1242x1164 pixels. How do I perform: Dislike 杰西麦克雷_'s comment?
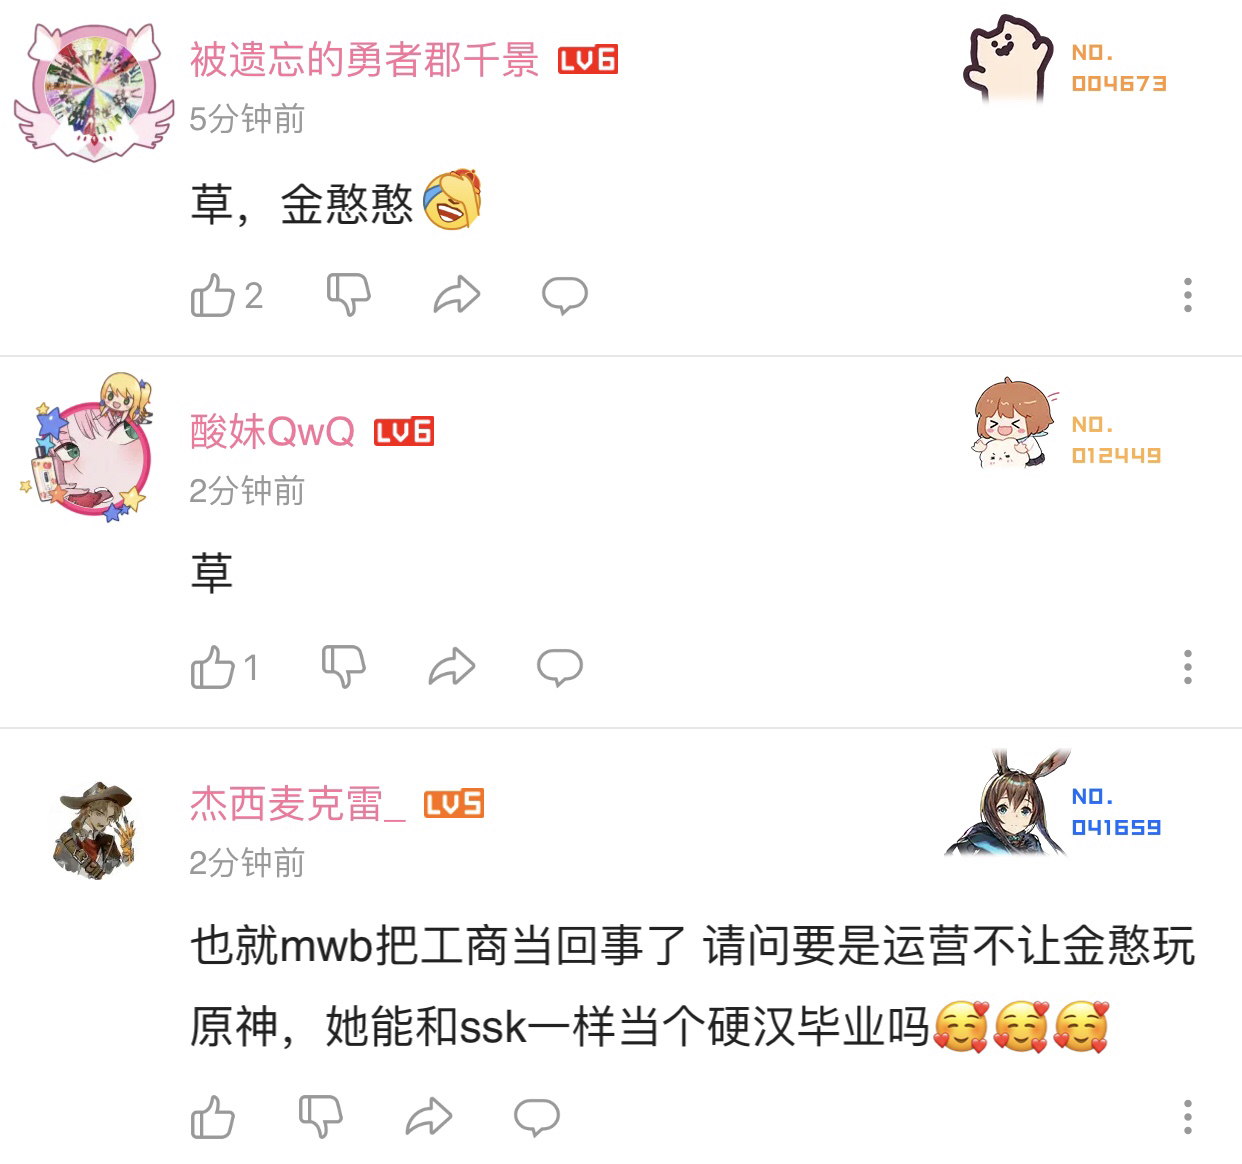pyautogui.click(x=321, y=1117)
